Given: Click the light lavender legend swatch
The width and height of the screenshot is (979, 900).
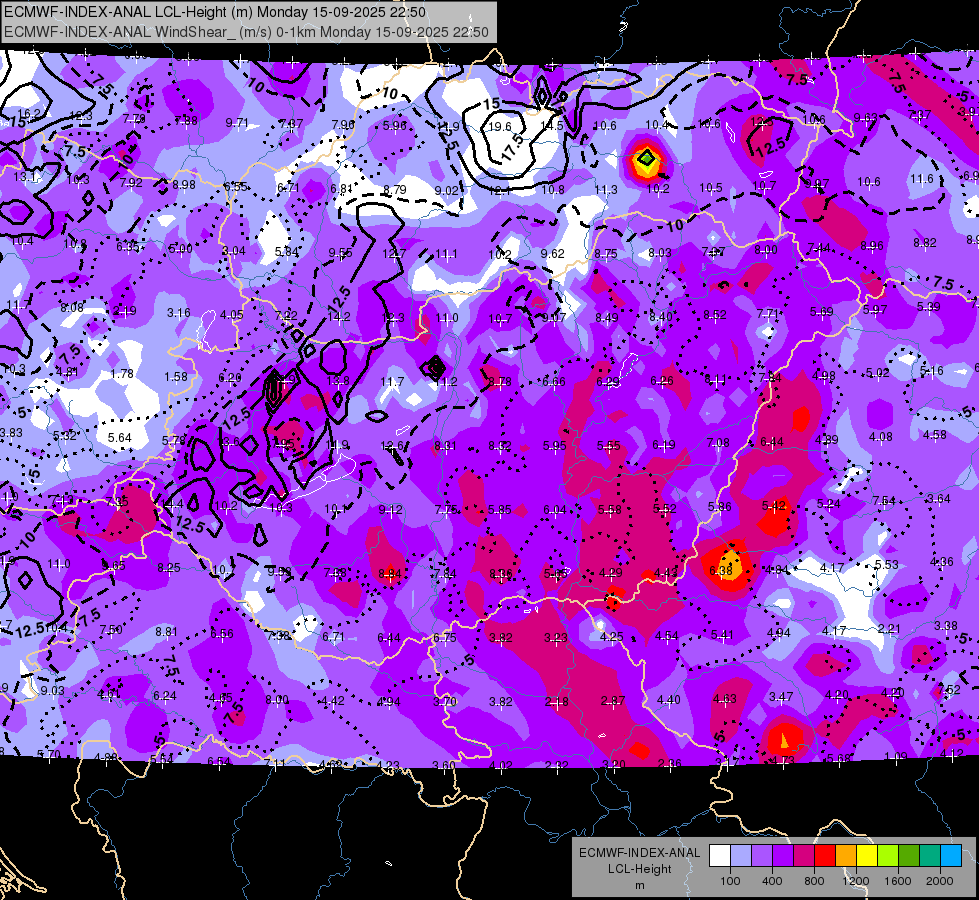Looking at the screenshot, I should point(740,856).
